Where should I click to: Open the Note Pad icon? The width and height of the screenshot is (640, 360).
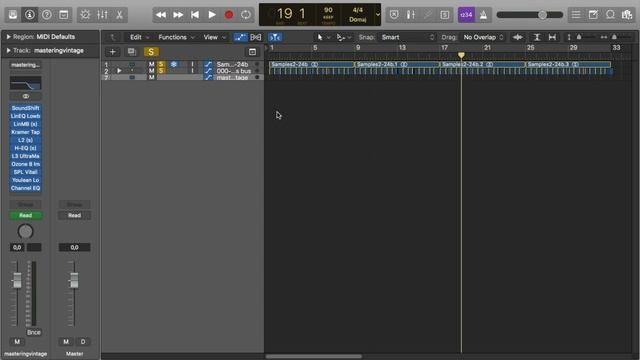[593, 15]
